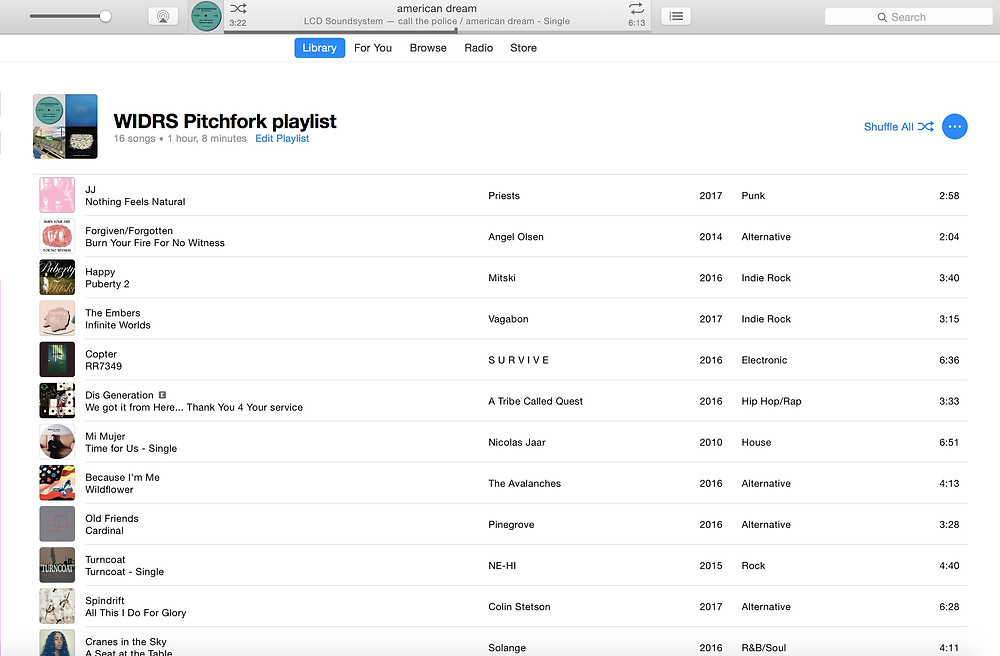This screenshot has width=1000, height=656.
Task: Open the AirPlay output menu
Action: tap(163, 17)
